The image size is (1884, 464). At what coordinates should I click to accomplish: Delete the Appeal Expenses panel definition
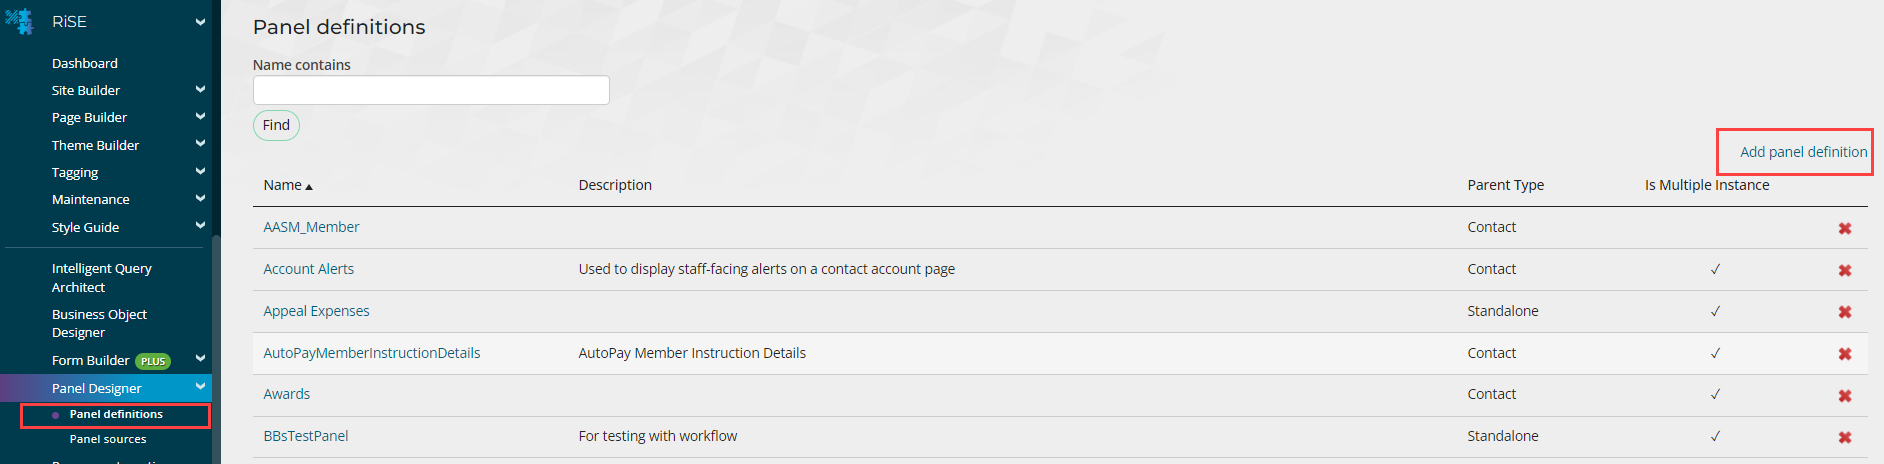pos(1844,312)
